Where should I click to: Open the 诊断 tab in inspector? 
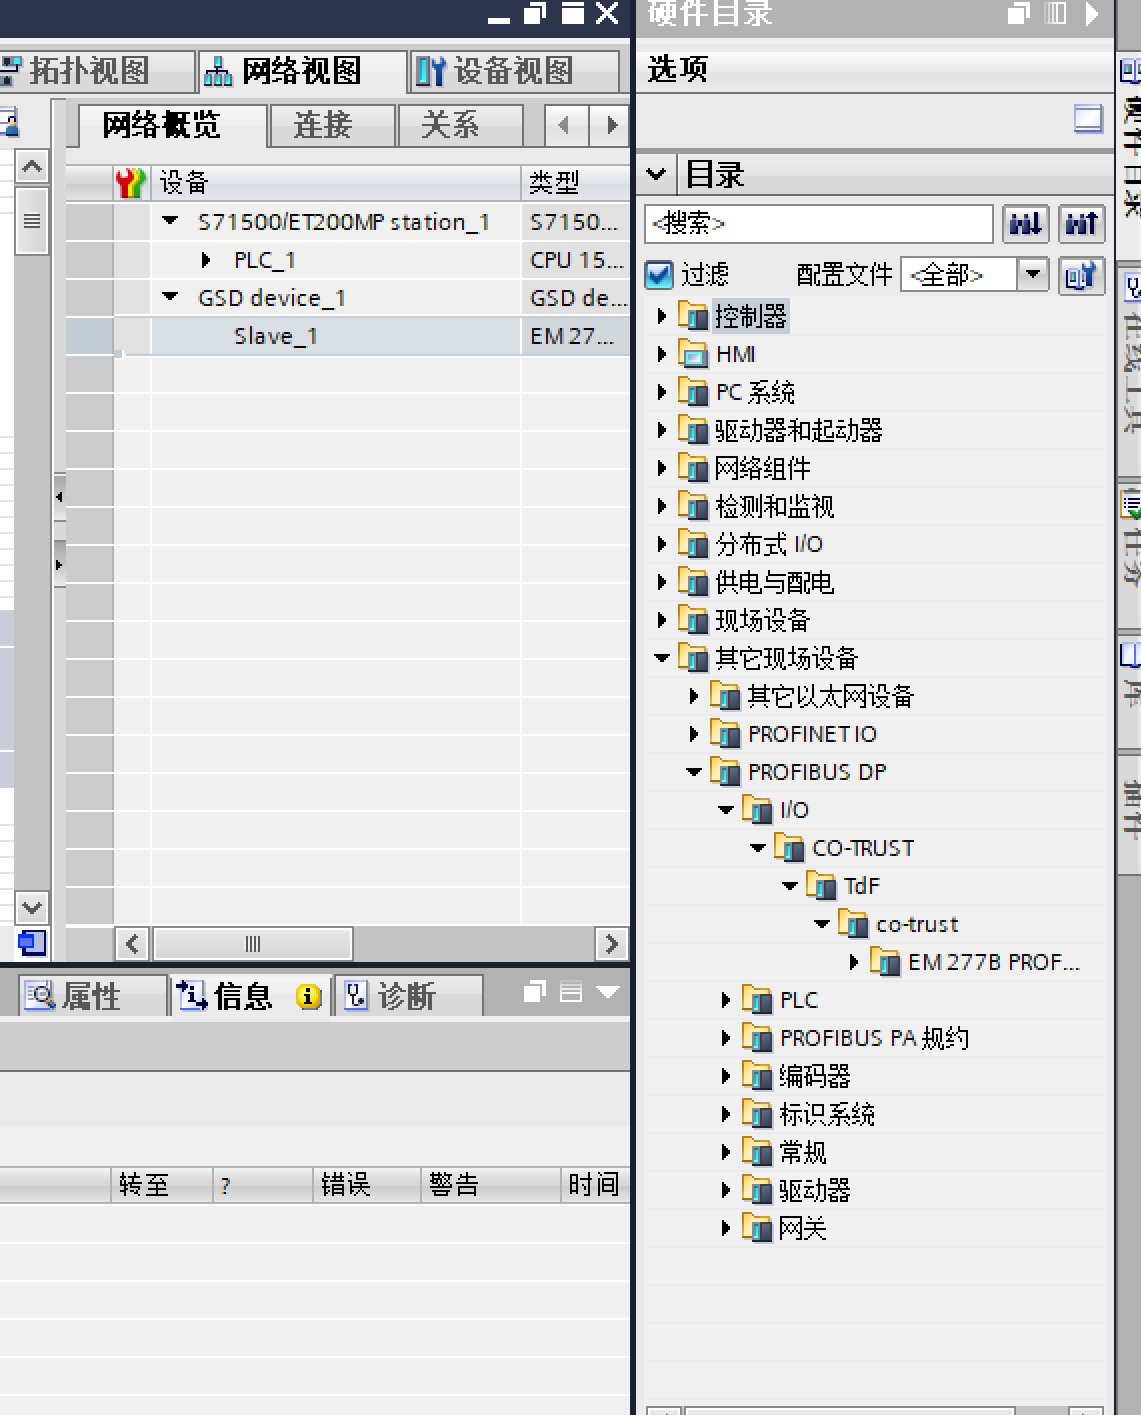(408, 996)
